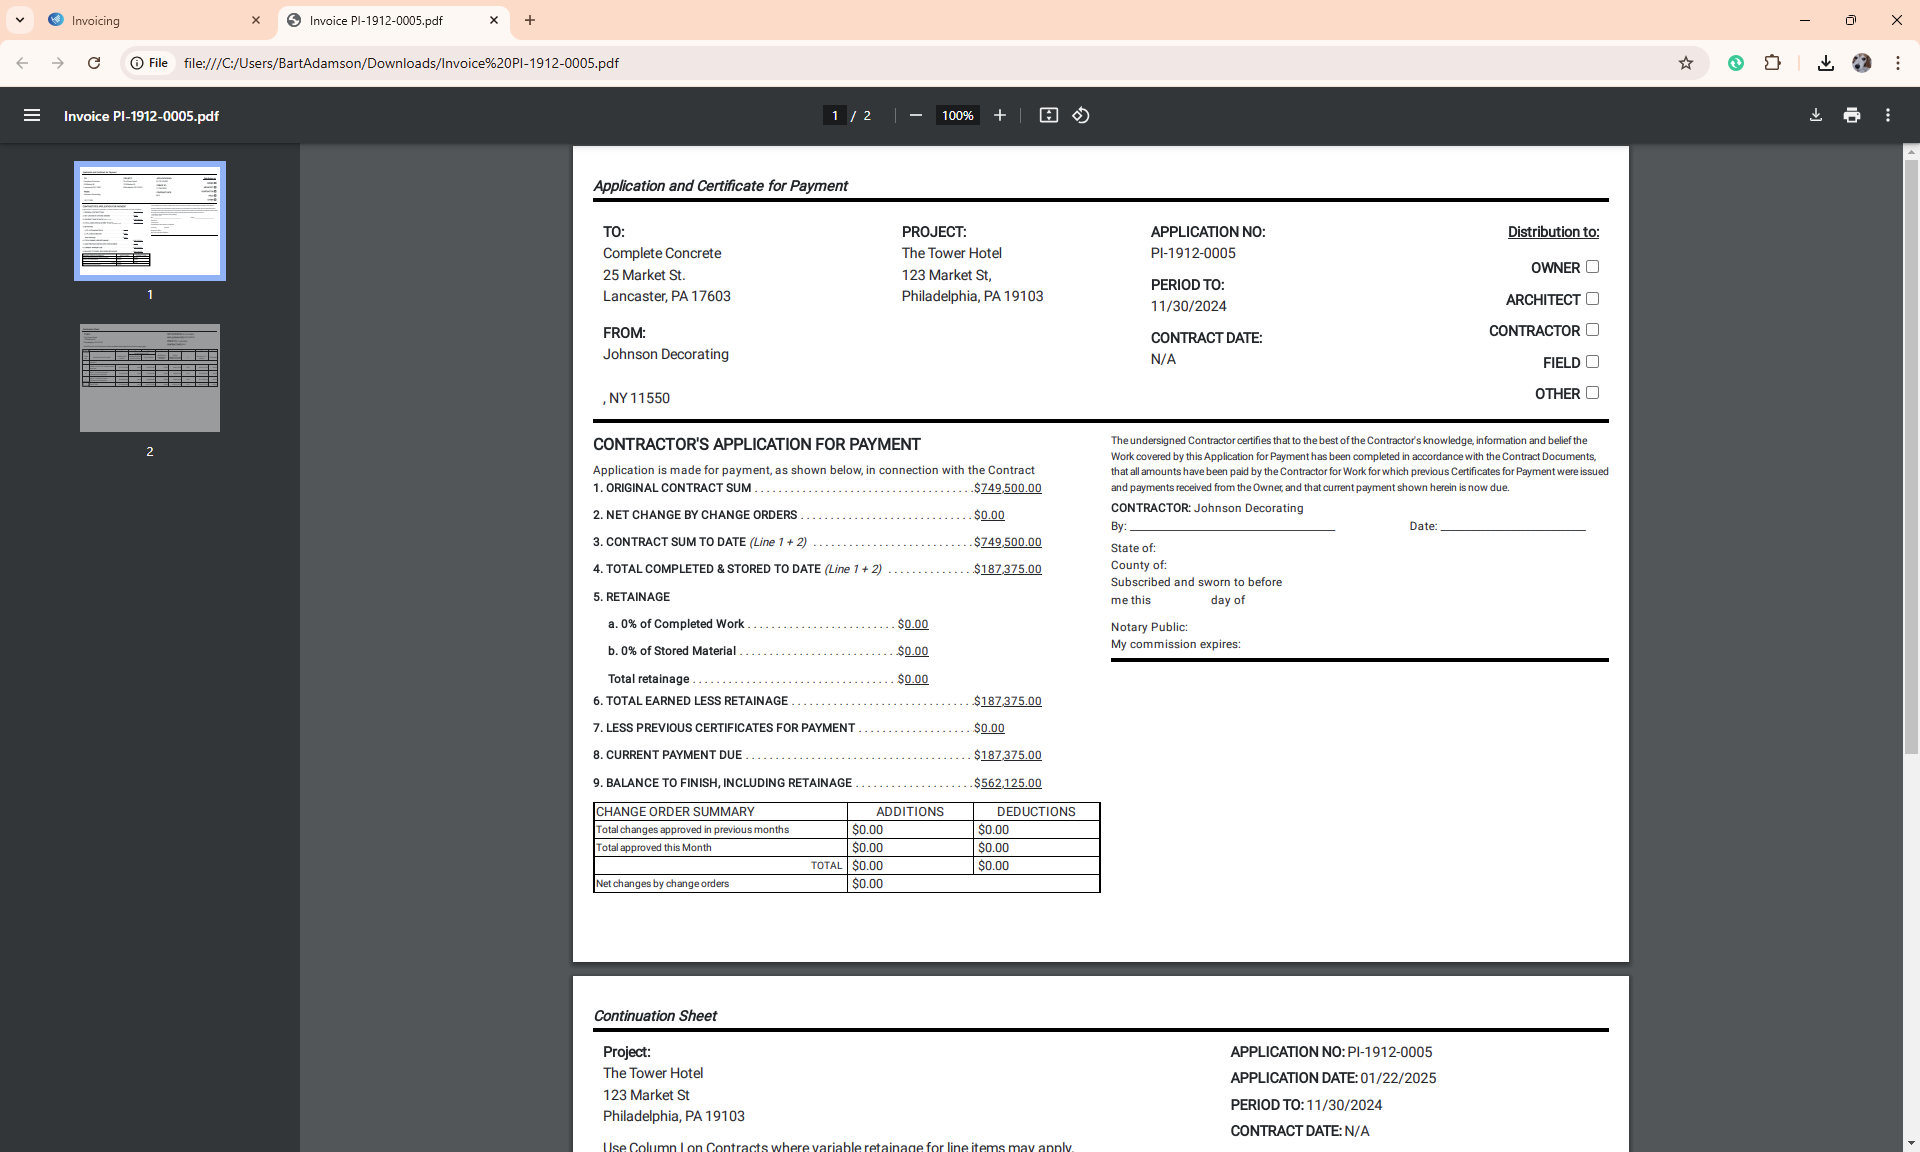This screenshot has height=1152, width=1920.
Task: Click The Tower Hotel project name
Action: click(951, 253)
